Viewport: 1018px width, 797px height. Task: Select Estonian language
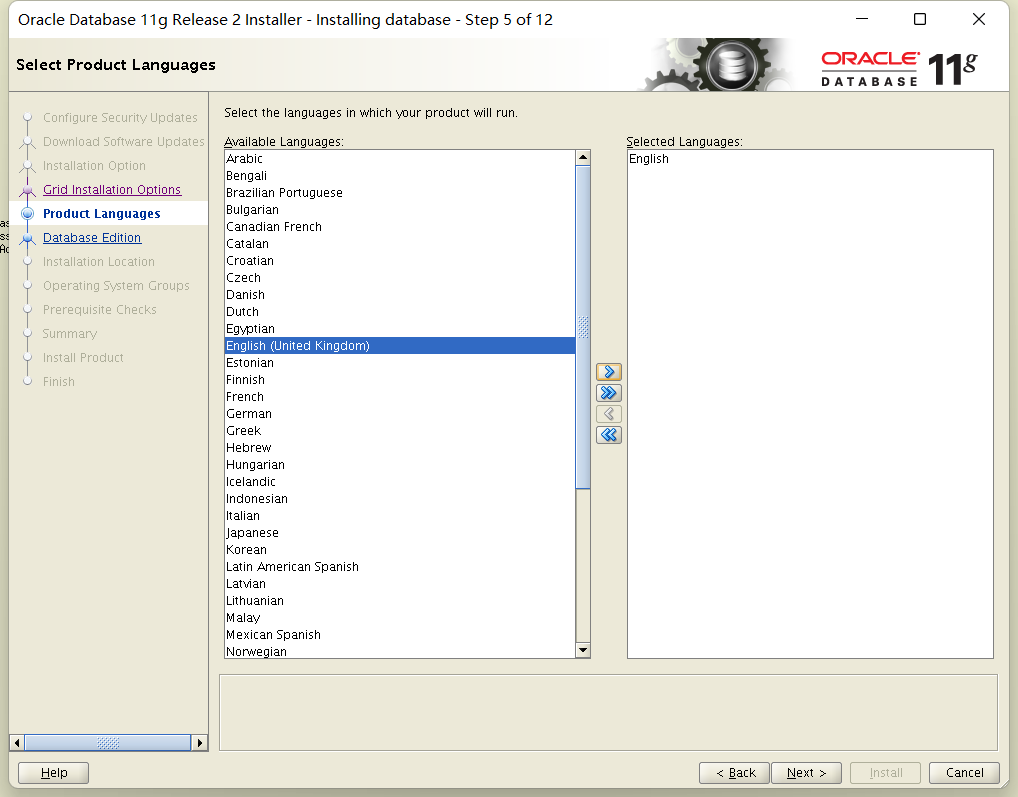pyautogui.click(x=400, y=363)
